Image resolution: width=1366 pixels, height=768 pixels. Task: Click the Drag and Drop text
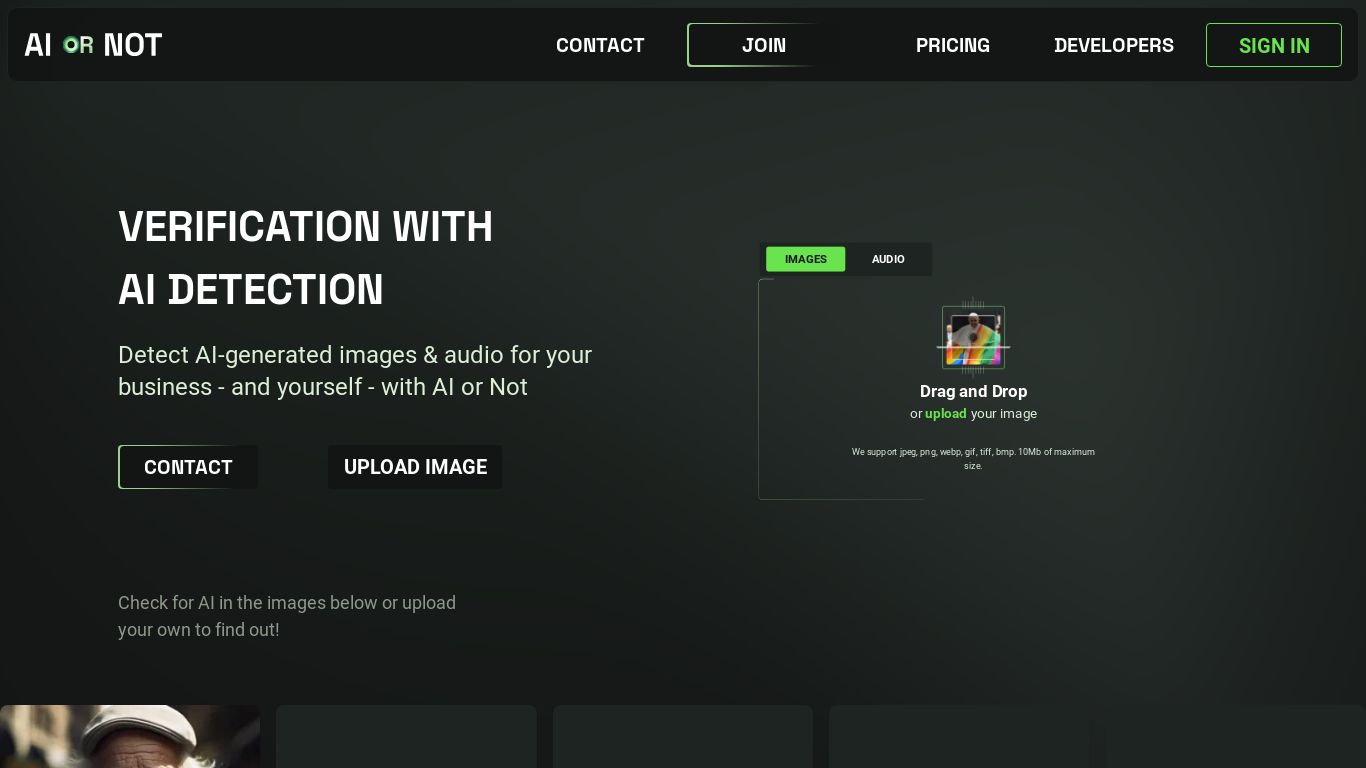(x=973, y=391)
